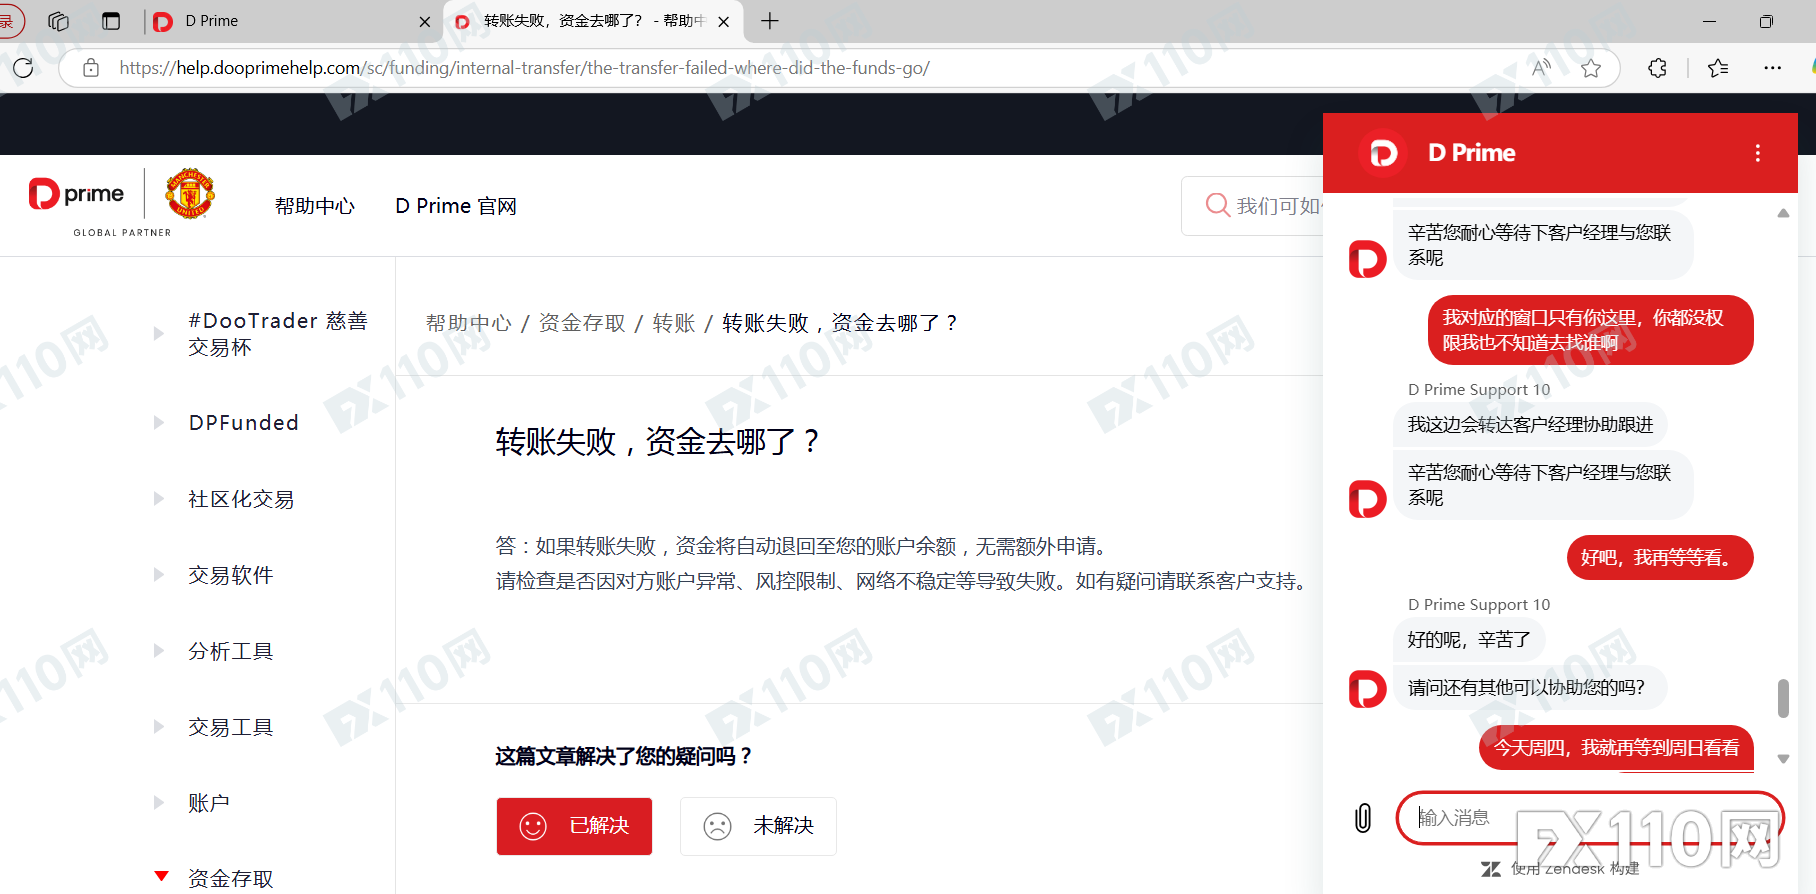Click the Manchester United partner crest
Viewport: 1816px width, 894px height.
click(190, 193)
